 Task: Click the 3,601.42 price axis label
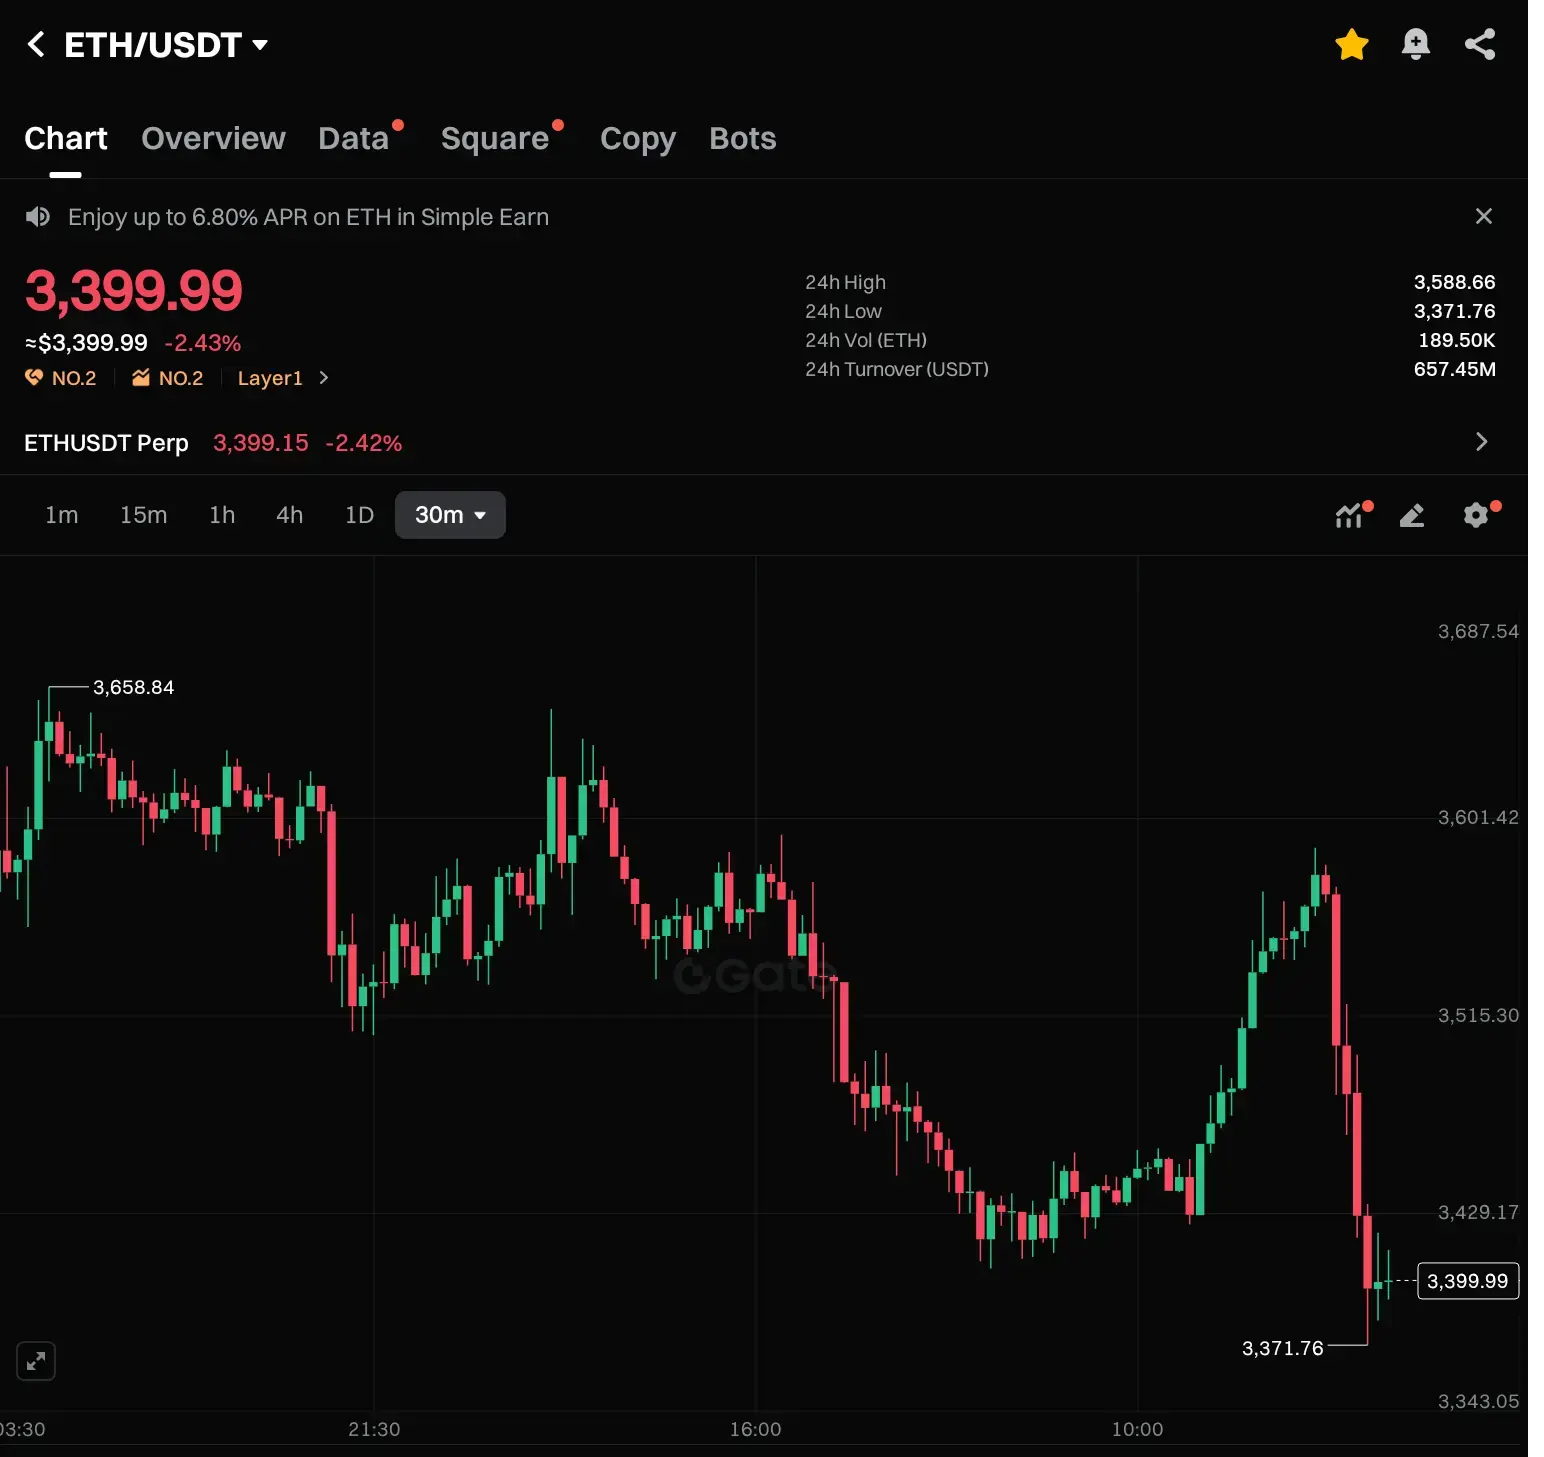tap(1478, 817)
